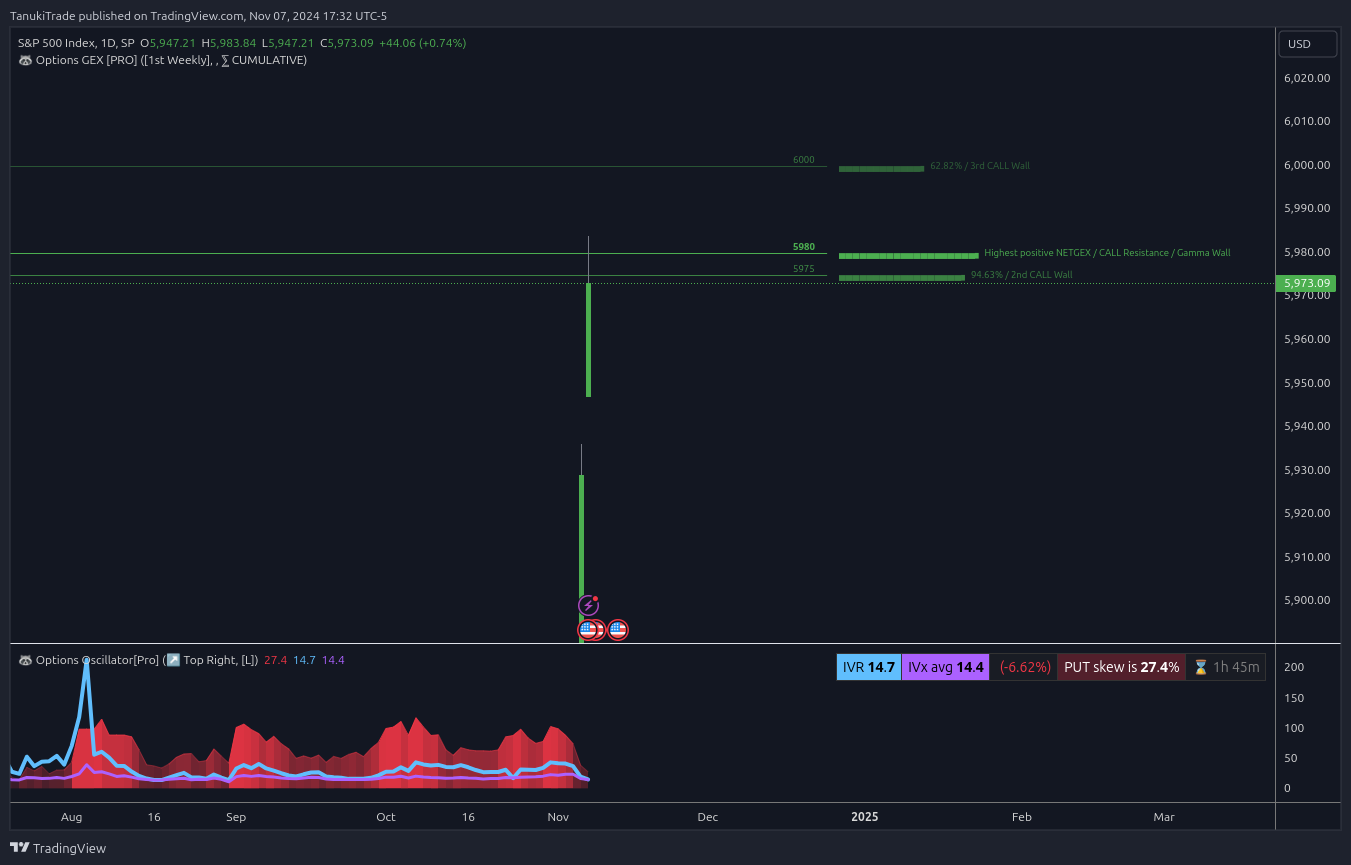Image resolution: width=1351 pixels, height=865 pixels.
Task: Click the lightning bolt event icon
Action: tap(589, 605)
